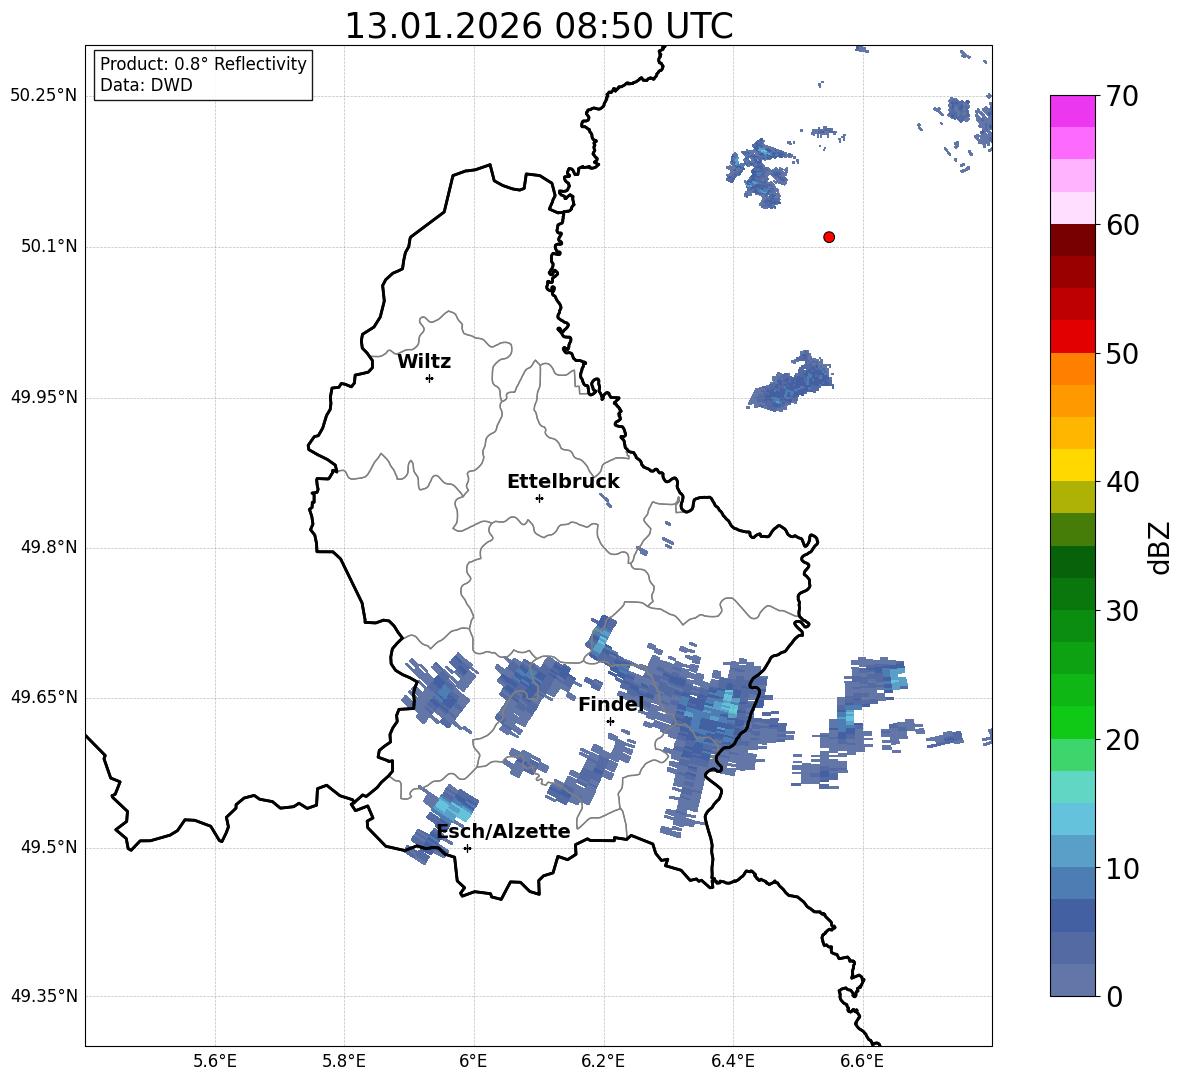Click the radar echo cluster near 50.2°N, 6.45°E

click(761, 172)
